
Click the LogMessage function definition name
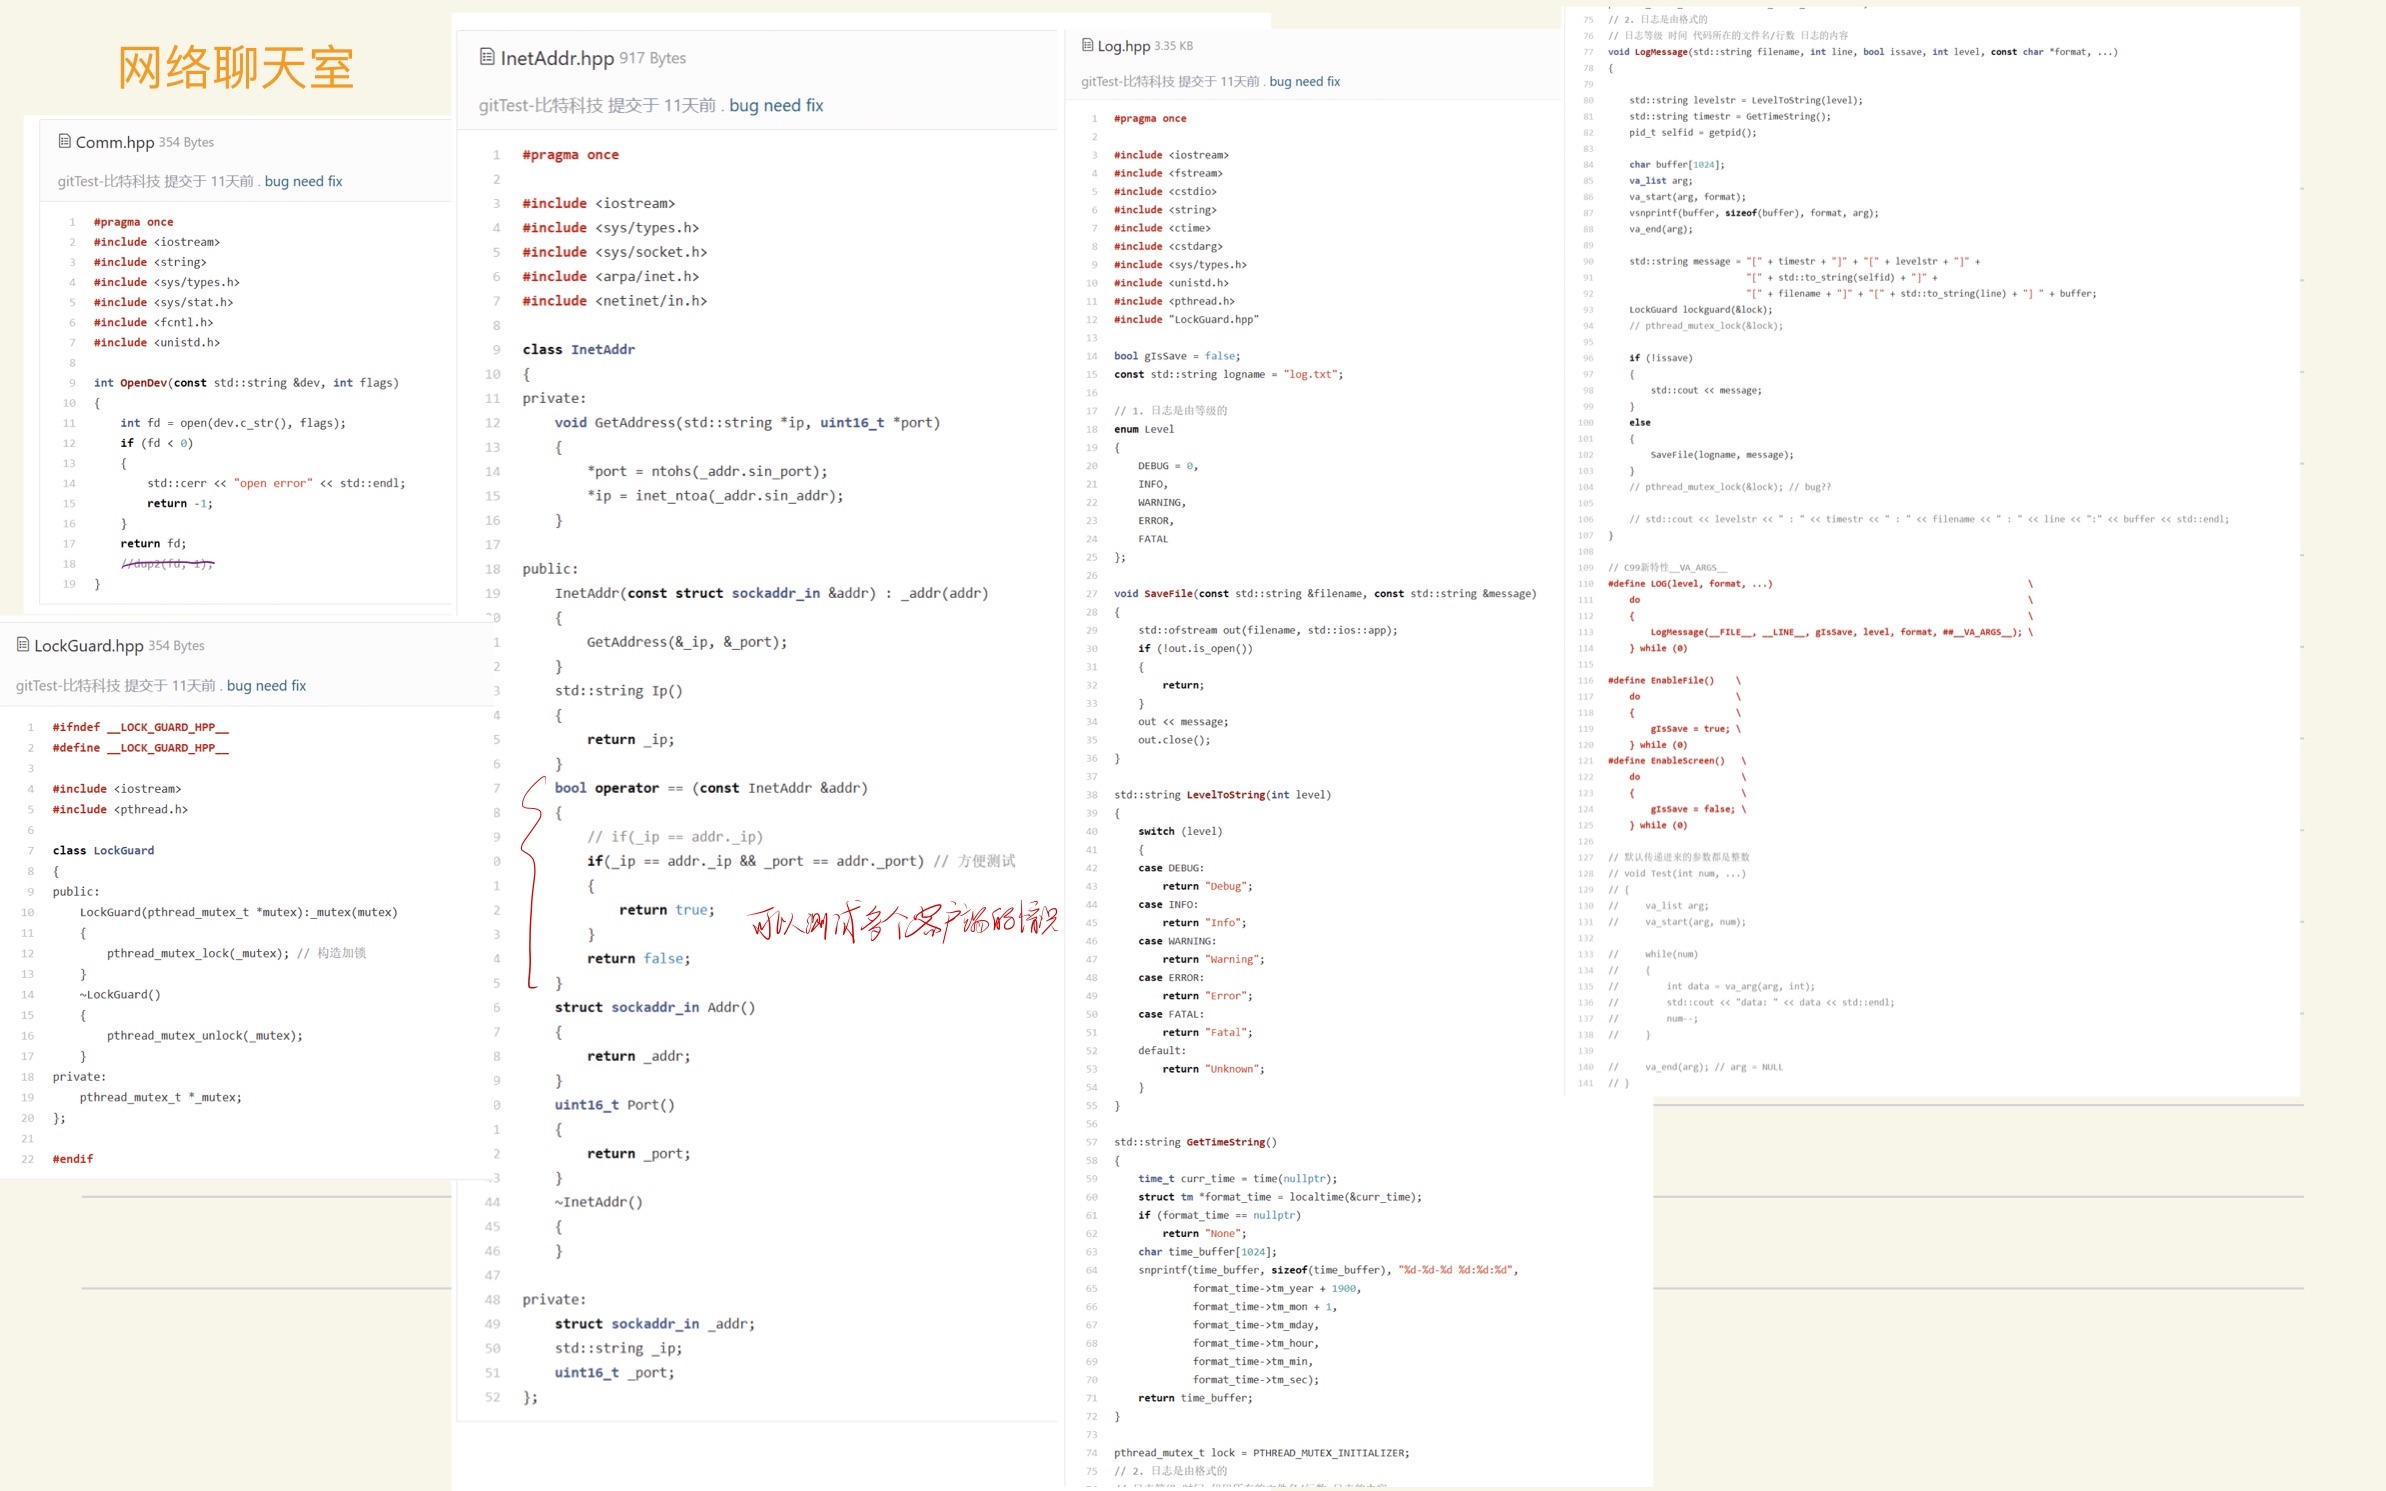click(x=1660, y=52)
